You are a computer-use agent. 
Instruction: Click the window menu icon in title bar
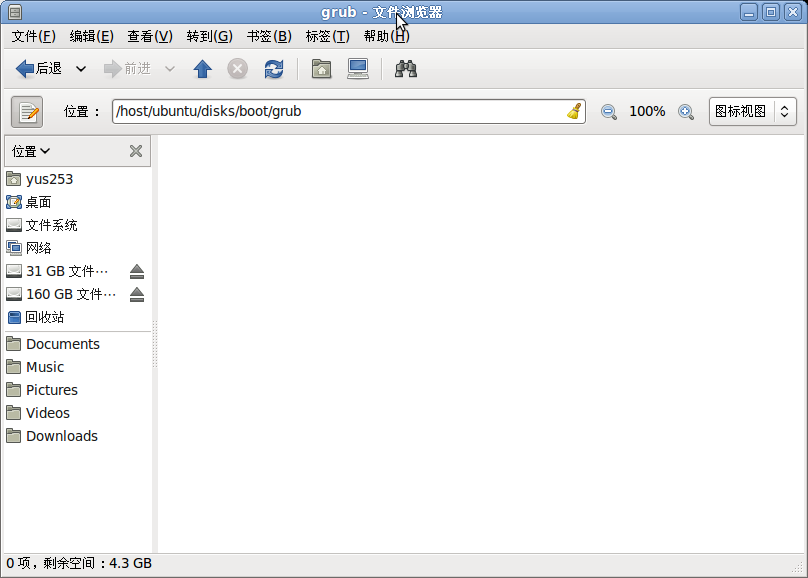tap(15, 12)
